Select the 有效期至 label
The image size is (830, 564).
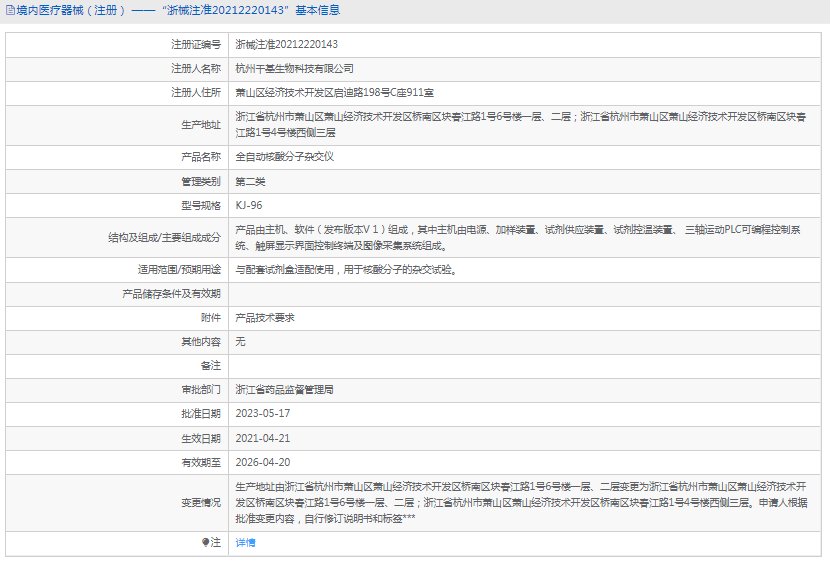pos(201,462)
